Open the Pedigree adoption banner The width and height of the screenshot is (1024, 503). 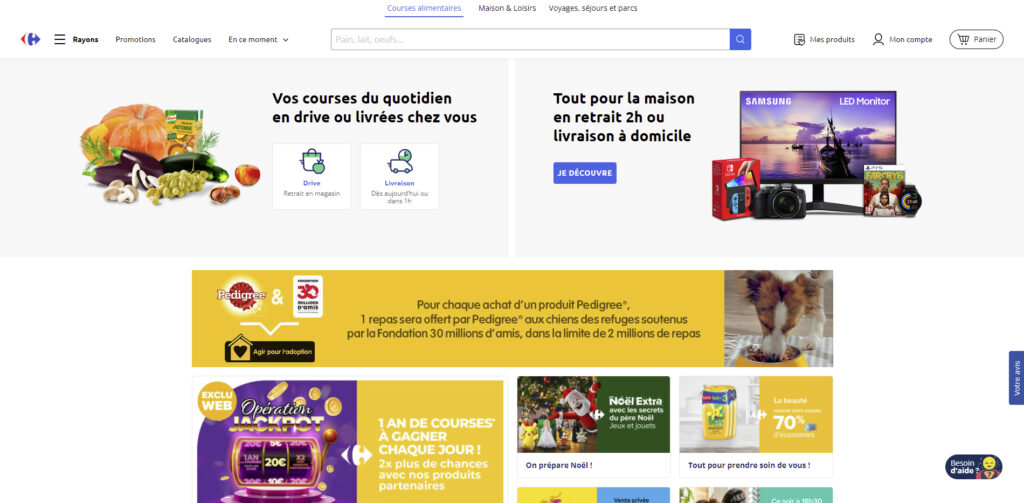(512, 319)
